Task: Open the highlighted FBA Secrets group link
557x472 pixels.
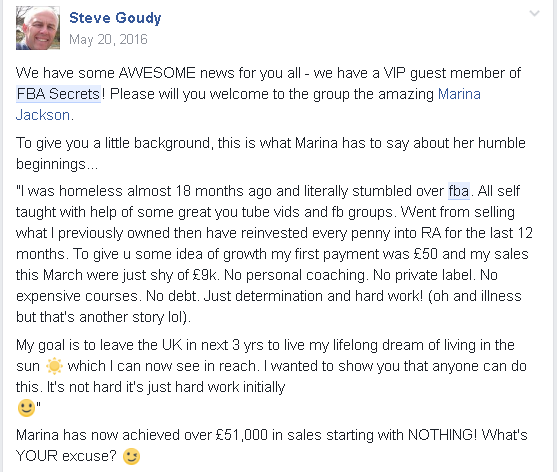Action: pos(59,94)
